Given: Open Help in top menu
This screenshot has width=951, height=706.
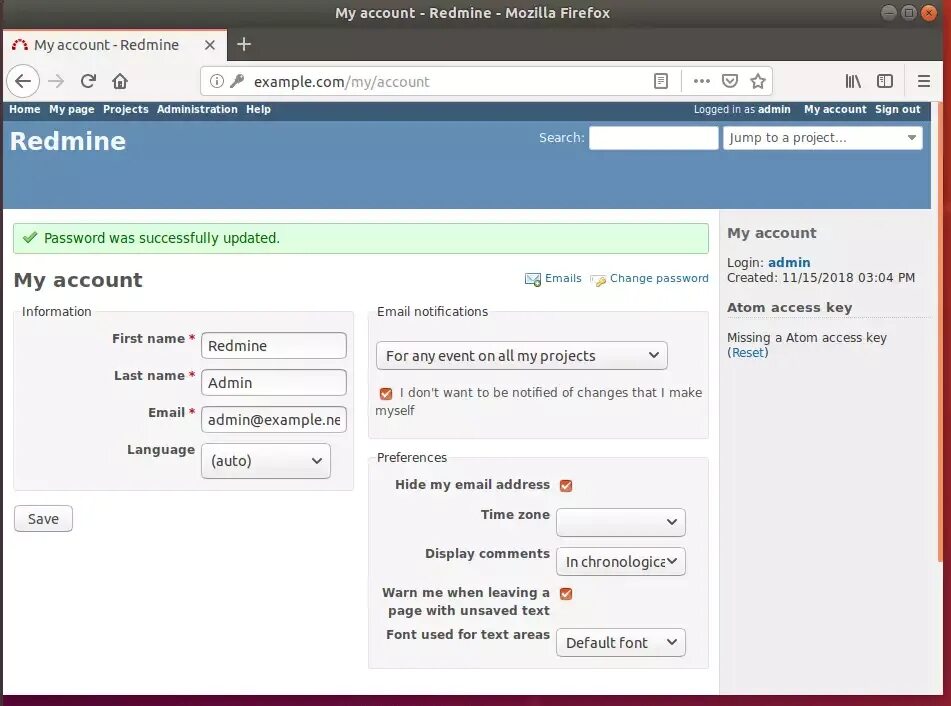Looking at the screenshot, I should tap(258, 109).
